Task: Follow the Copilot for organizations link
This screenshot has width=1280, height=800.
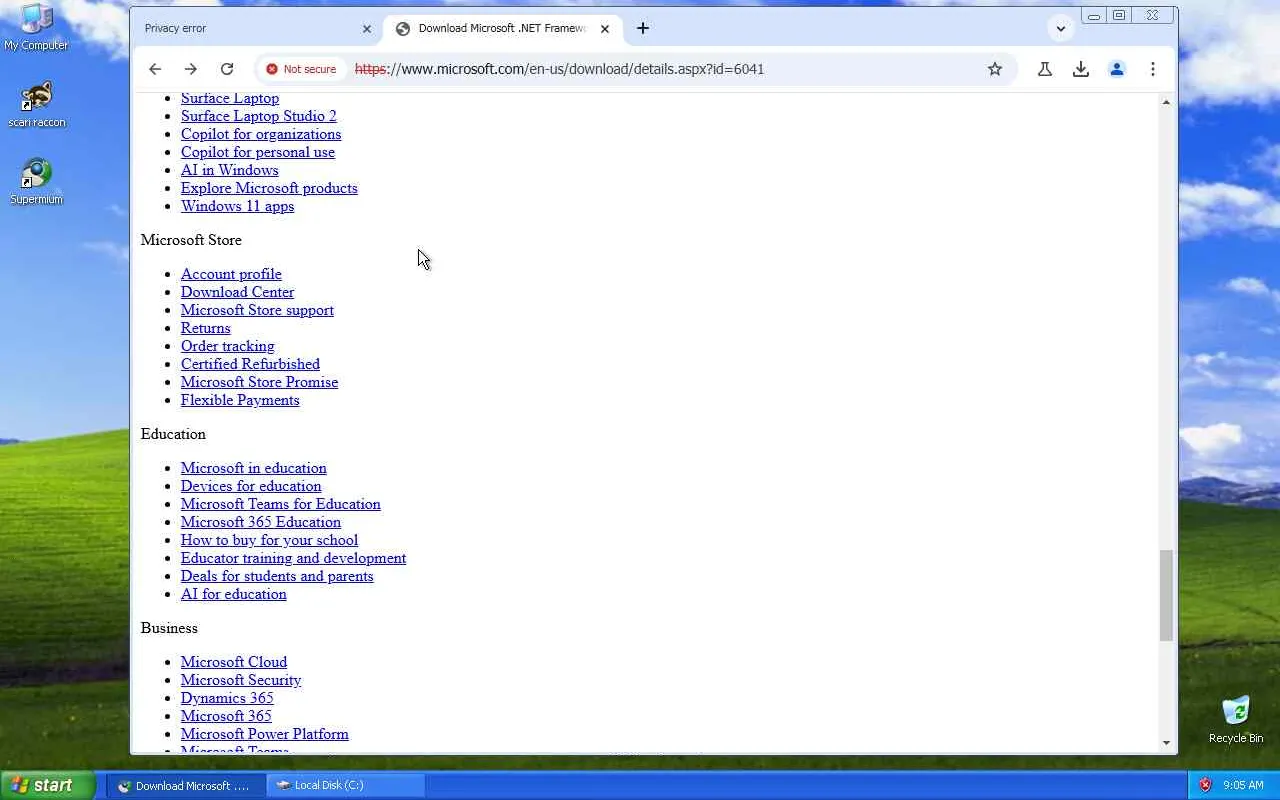Action: pyautogui.click(x=261, y=134)
